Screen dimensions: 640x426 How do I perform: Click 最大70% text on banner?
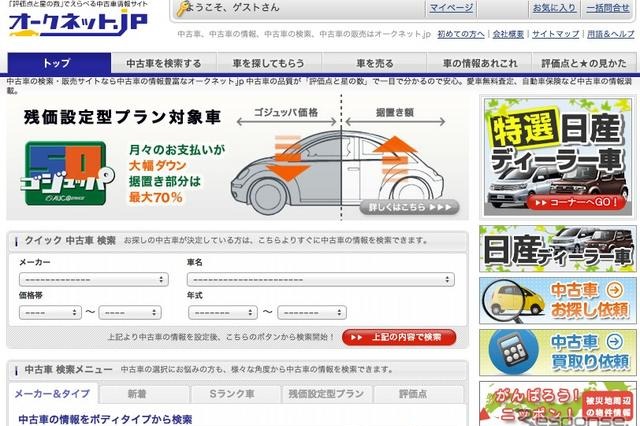pyautogui.click(x=156, y=197)
